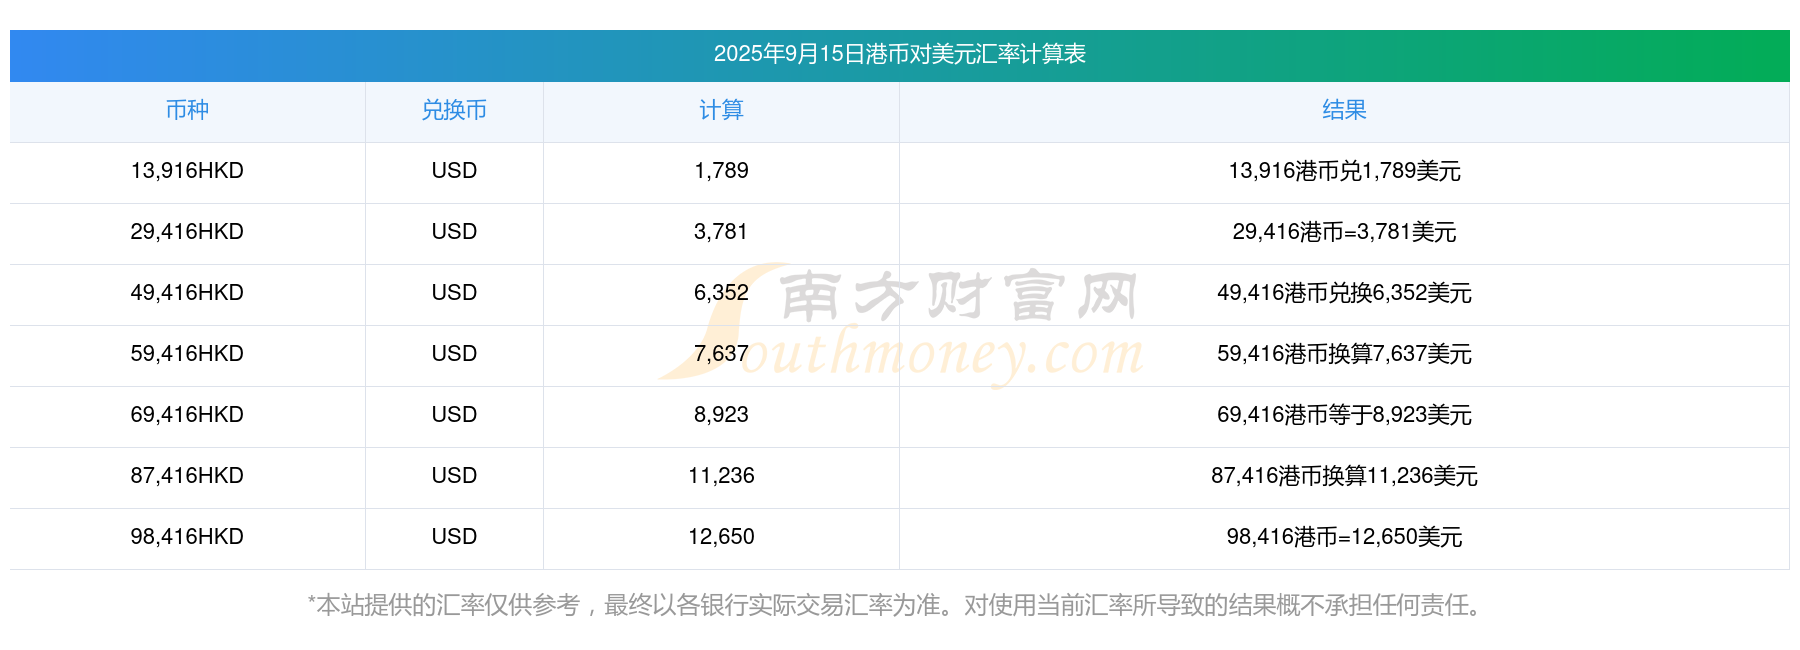
Task: Click USD in the 69,416HKD row
Action: point(454,415)
